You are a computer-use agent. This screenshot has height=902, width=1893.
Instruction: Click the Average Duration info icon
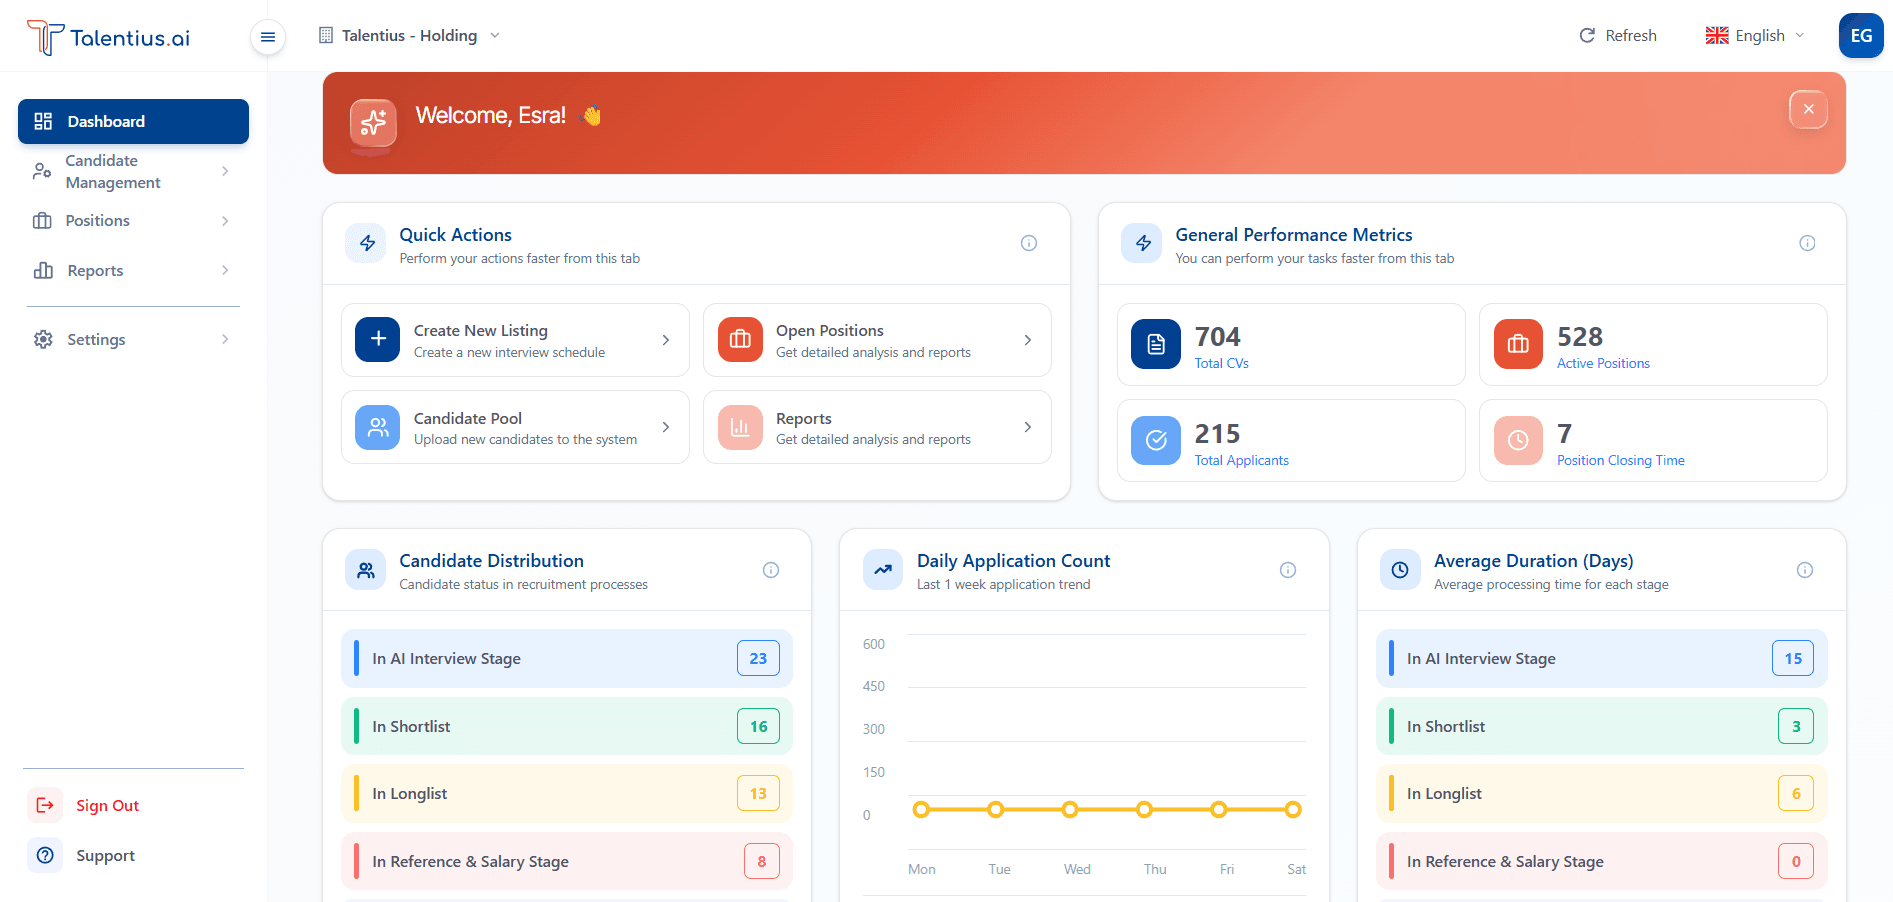(x=1805, y=570)
